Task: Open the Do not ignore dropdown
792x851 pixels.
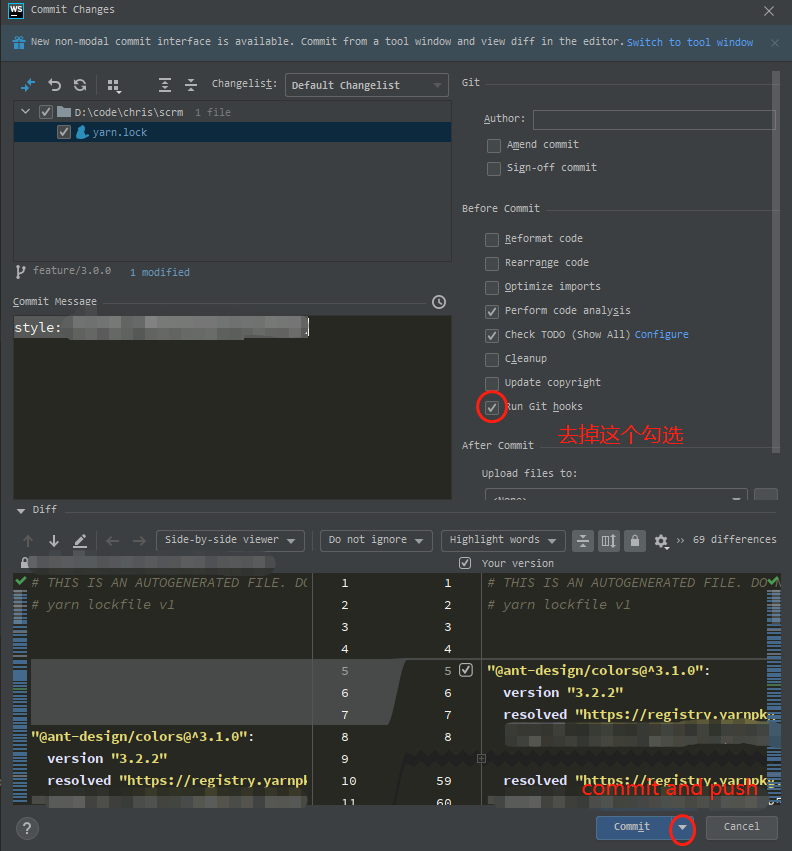Action: [376, 541]
